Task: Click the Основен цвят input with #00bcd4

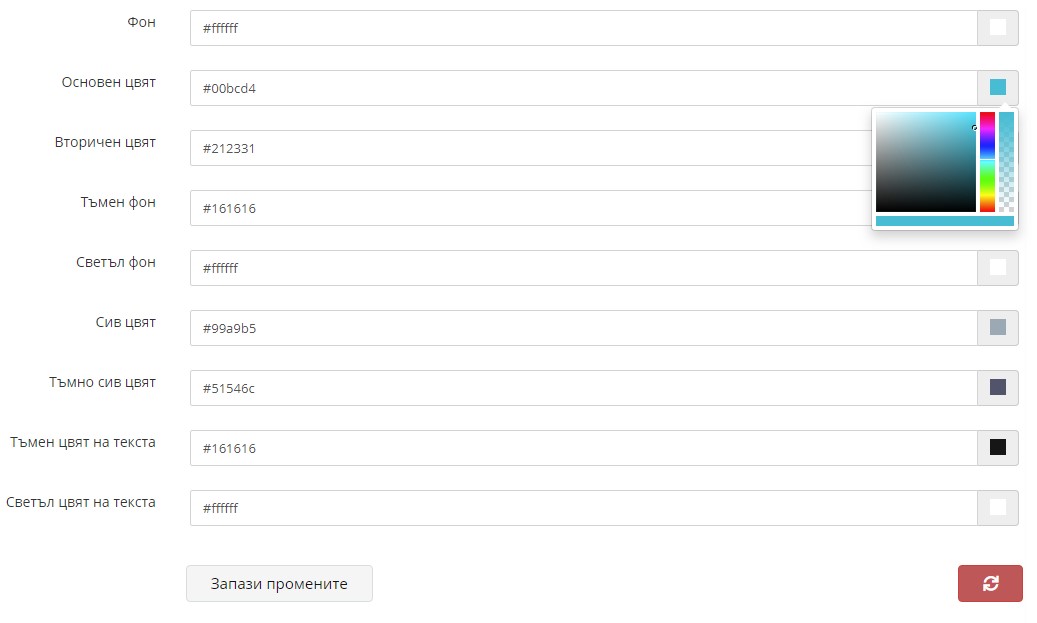Action: 583,88
